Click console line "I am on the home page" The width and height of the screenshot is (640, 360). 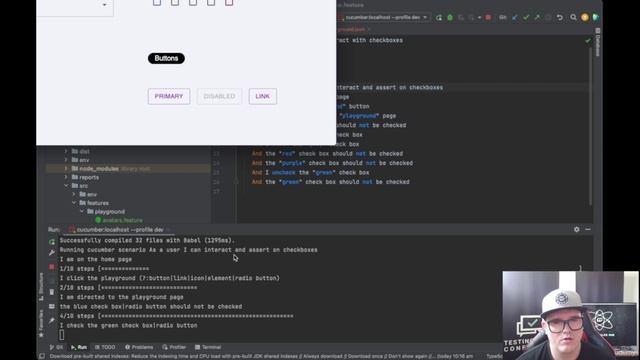tap(96, 259)
